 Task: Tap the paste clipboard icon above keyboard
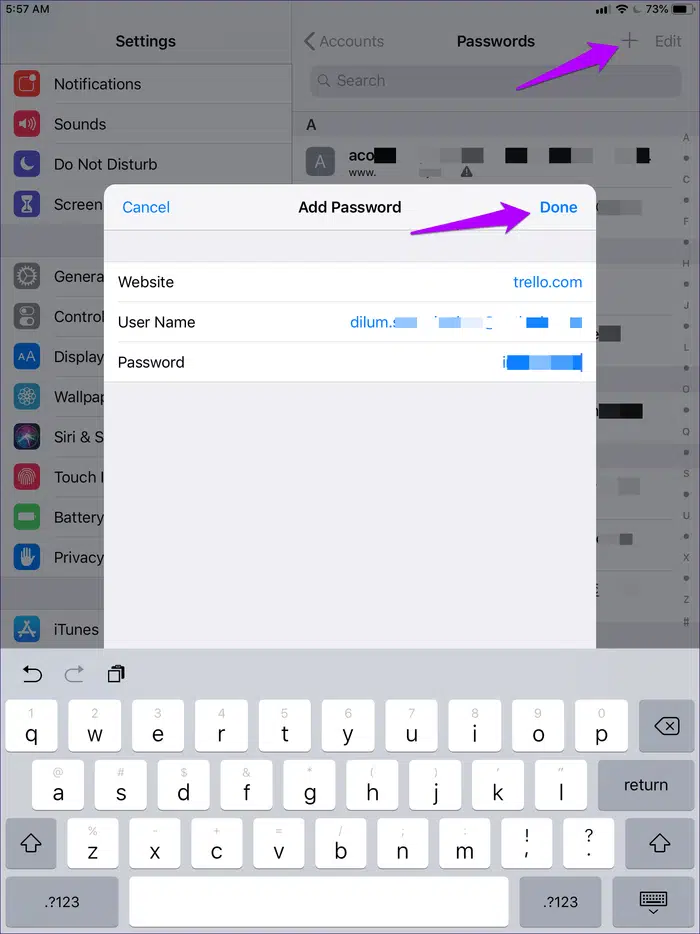pos(116,675)
